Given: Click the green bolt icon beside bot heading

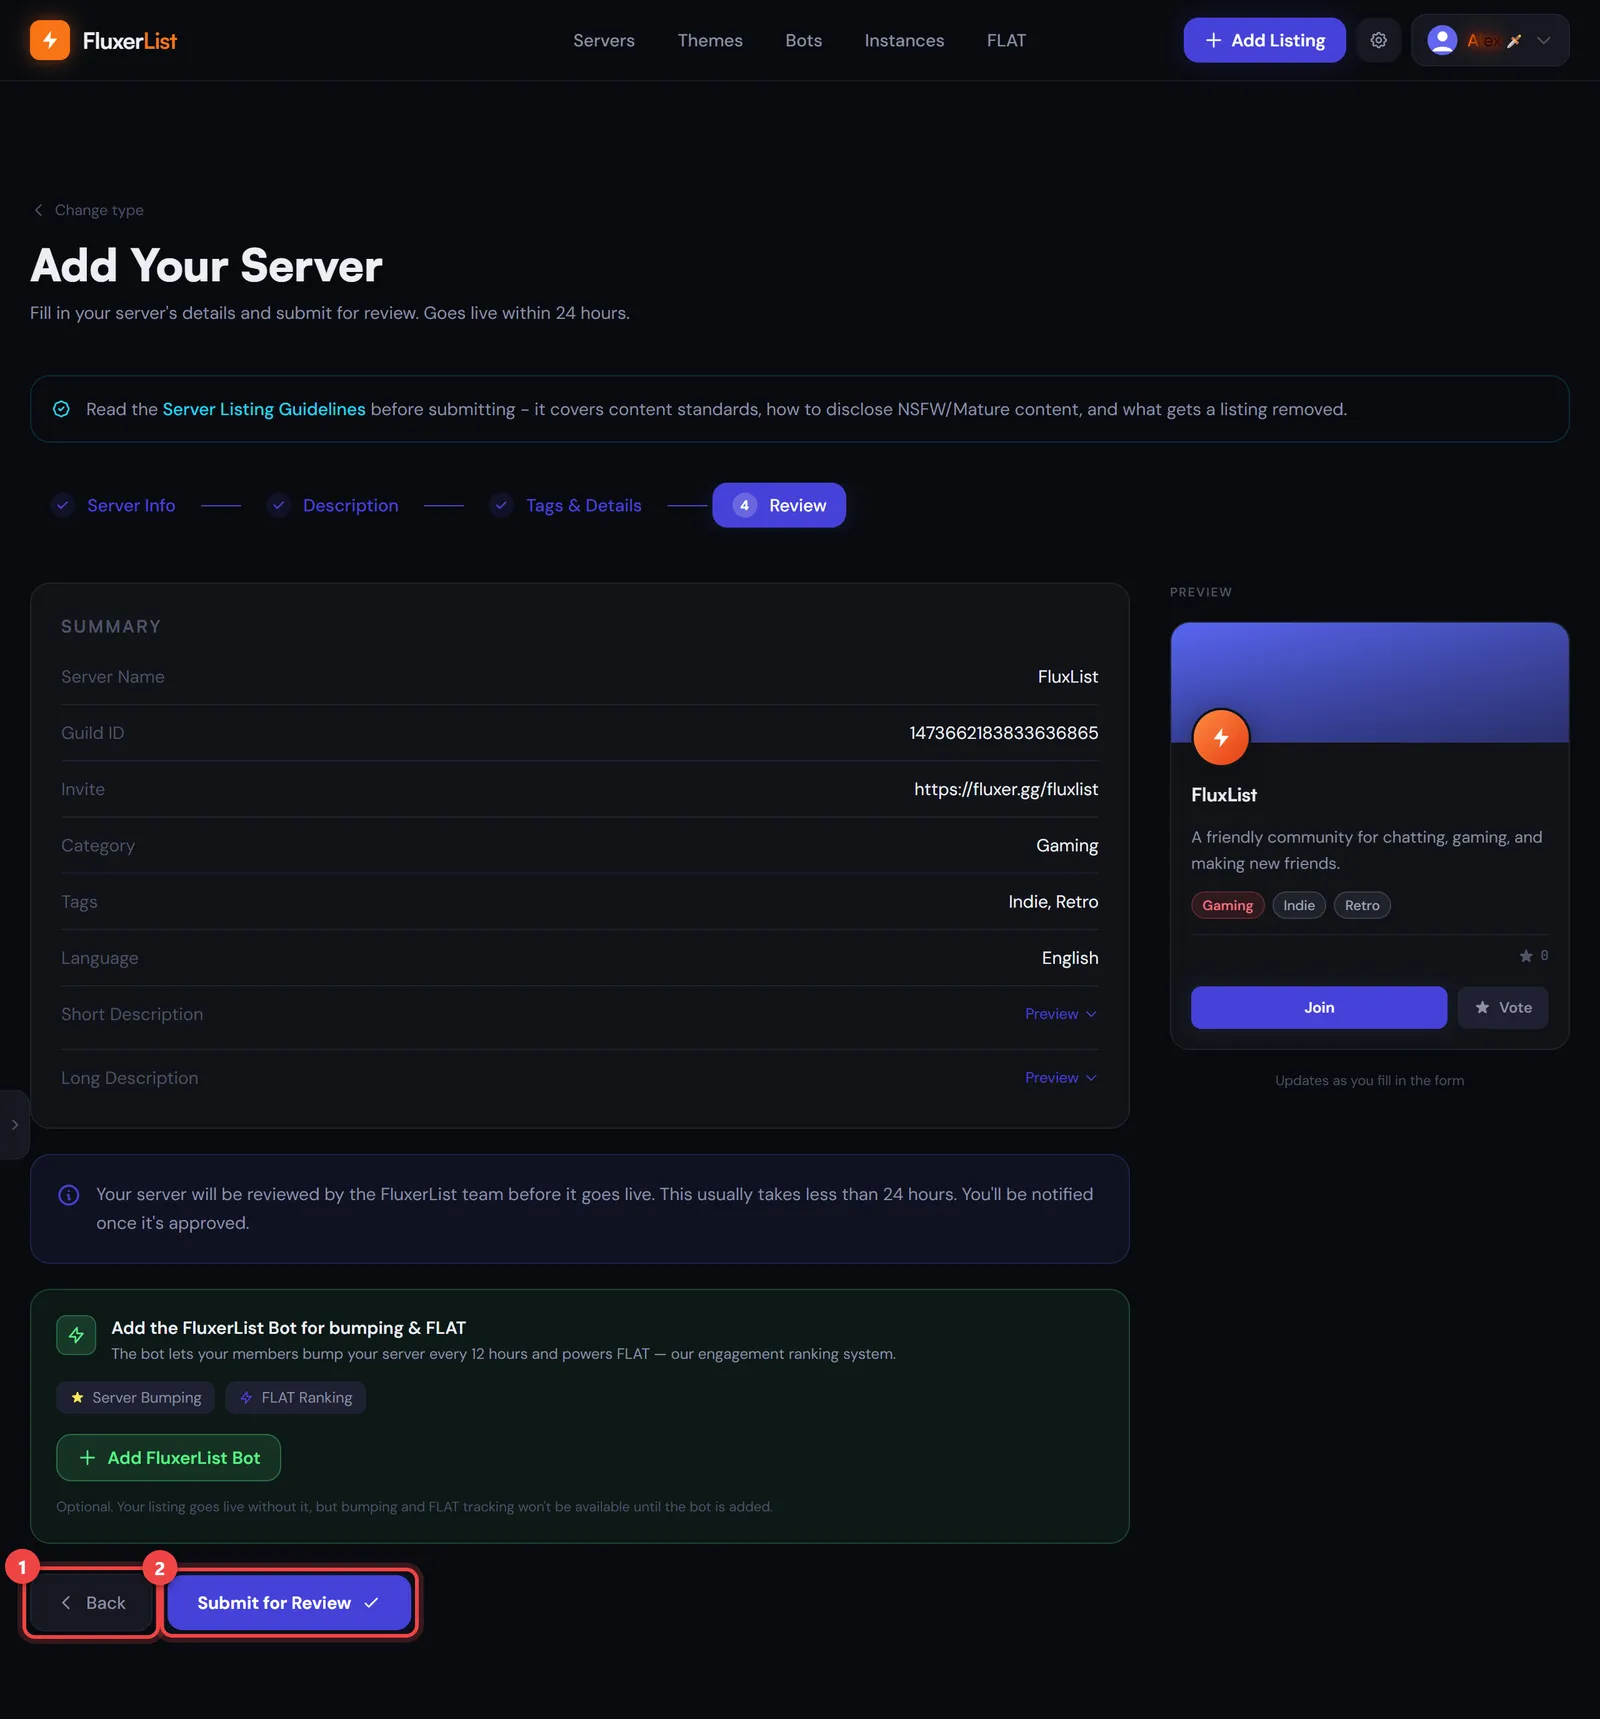Looking at the screenshot, I should coord(76,1335).
